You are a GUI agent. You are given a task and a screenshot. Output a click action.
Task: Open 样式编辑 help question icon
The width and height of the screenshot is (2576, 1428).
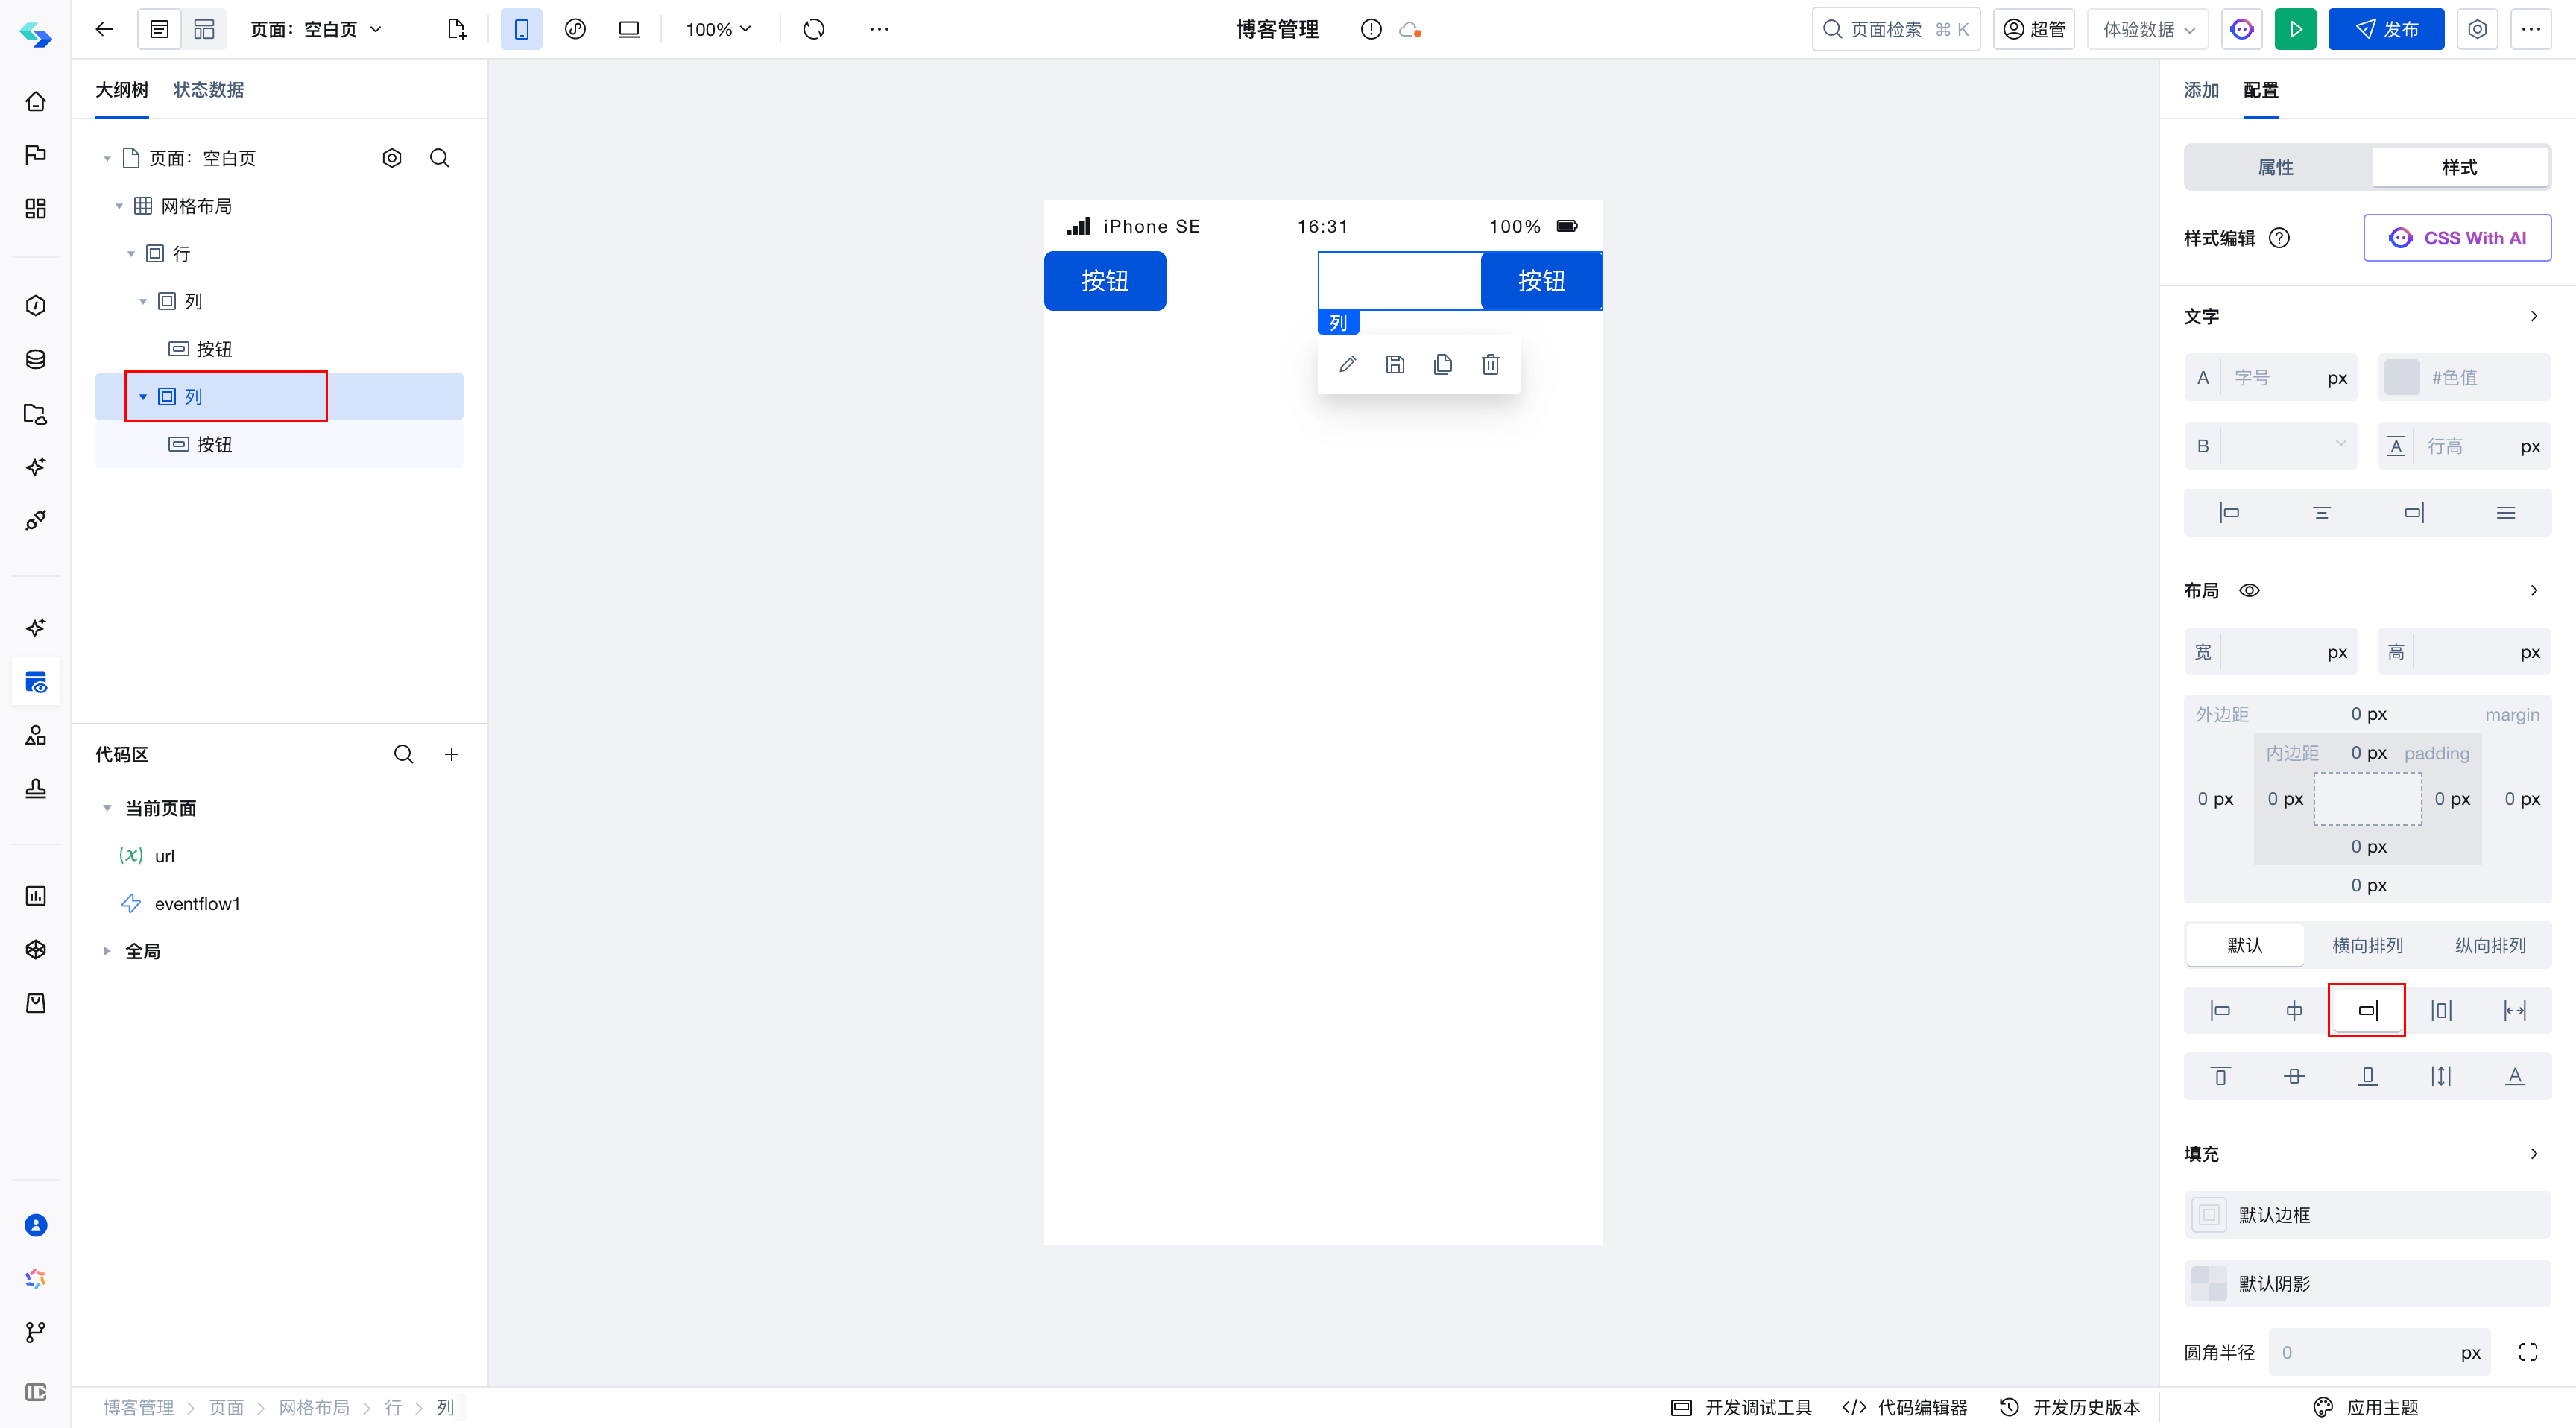[2279, 238]
